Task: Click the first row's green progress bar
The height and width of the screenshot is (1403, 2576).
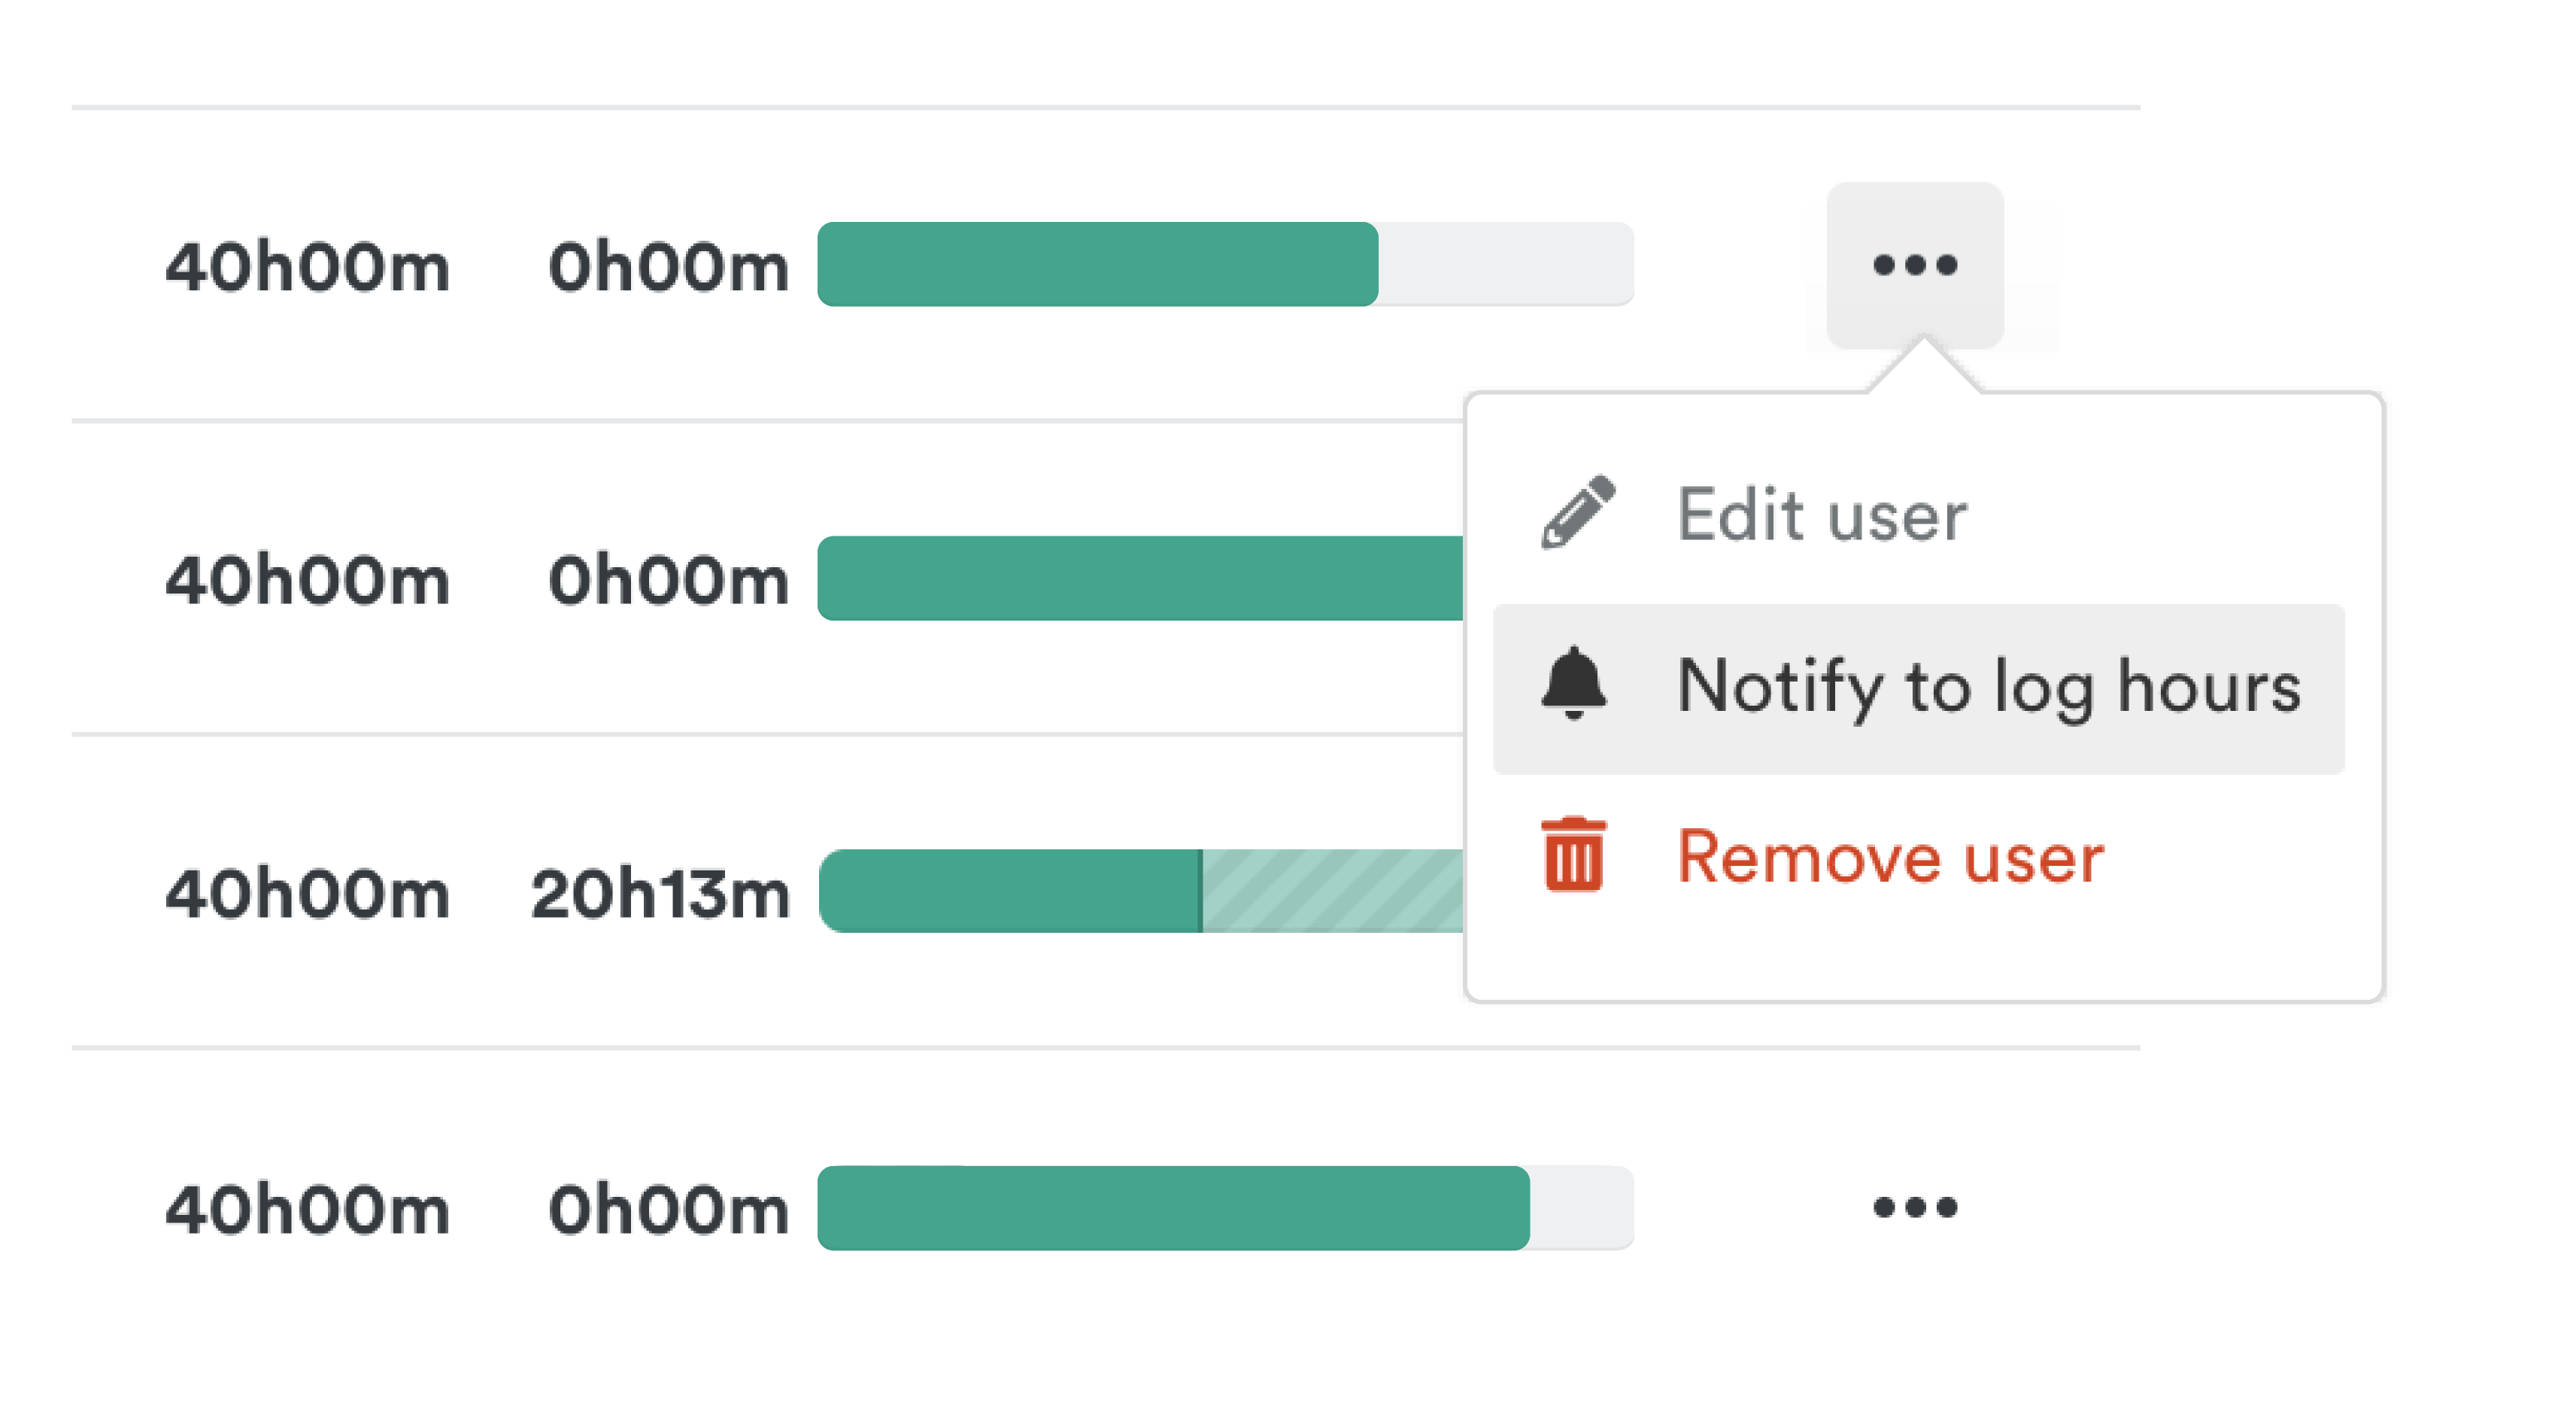Action: point(1097,265)
